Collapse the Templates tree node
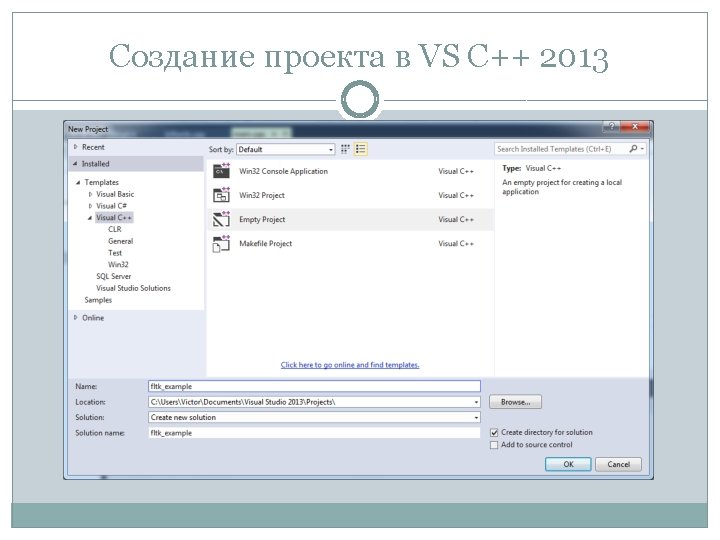 pos(78,182)
